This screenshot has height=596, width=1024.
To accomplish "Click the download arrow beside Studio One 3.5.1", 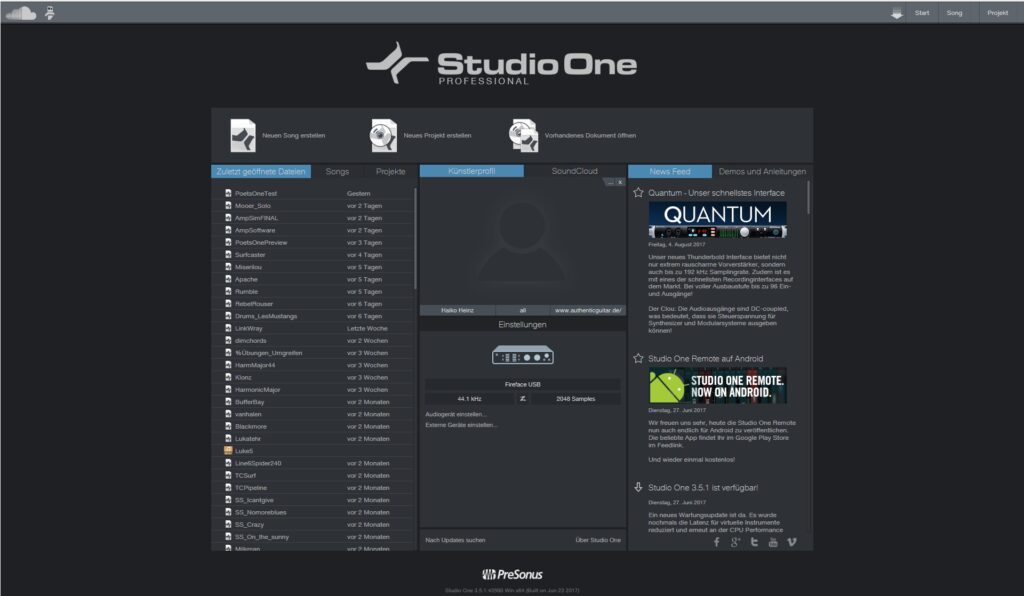I will tap(638, 487).
